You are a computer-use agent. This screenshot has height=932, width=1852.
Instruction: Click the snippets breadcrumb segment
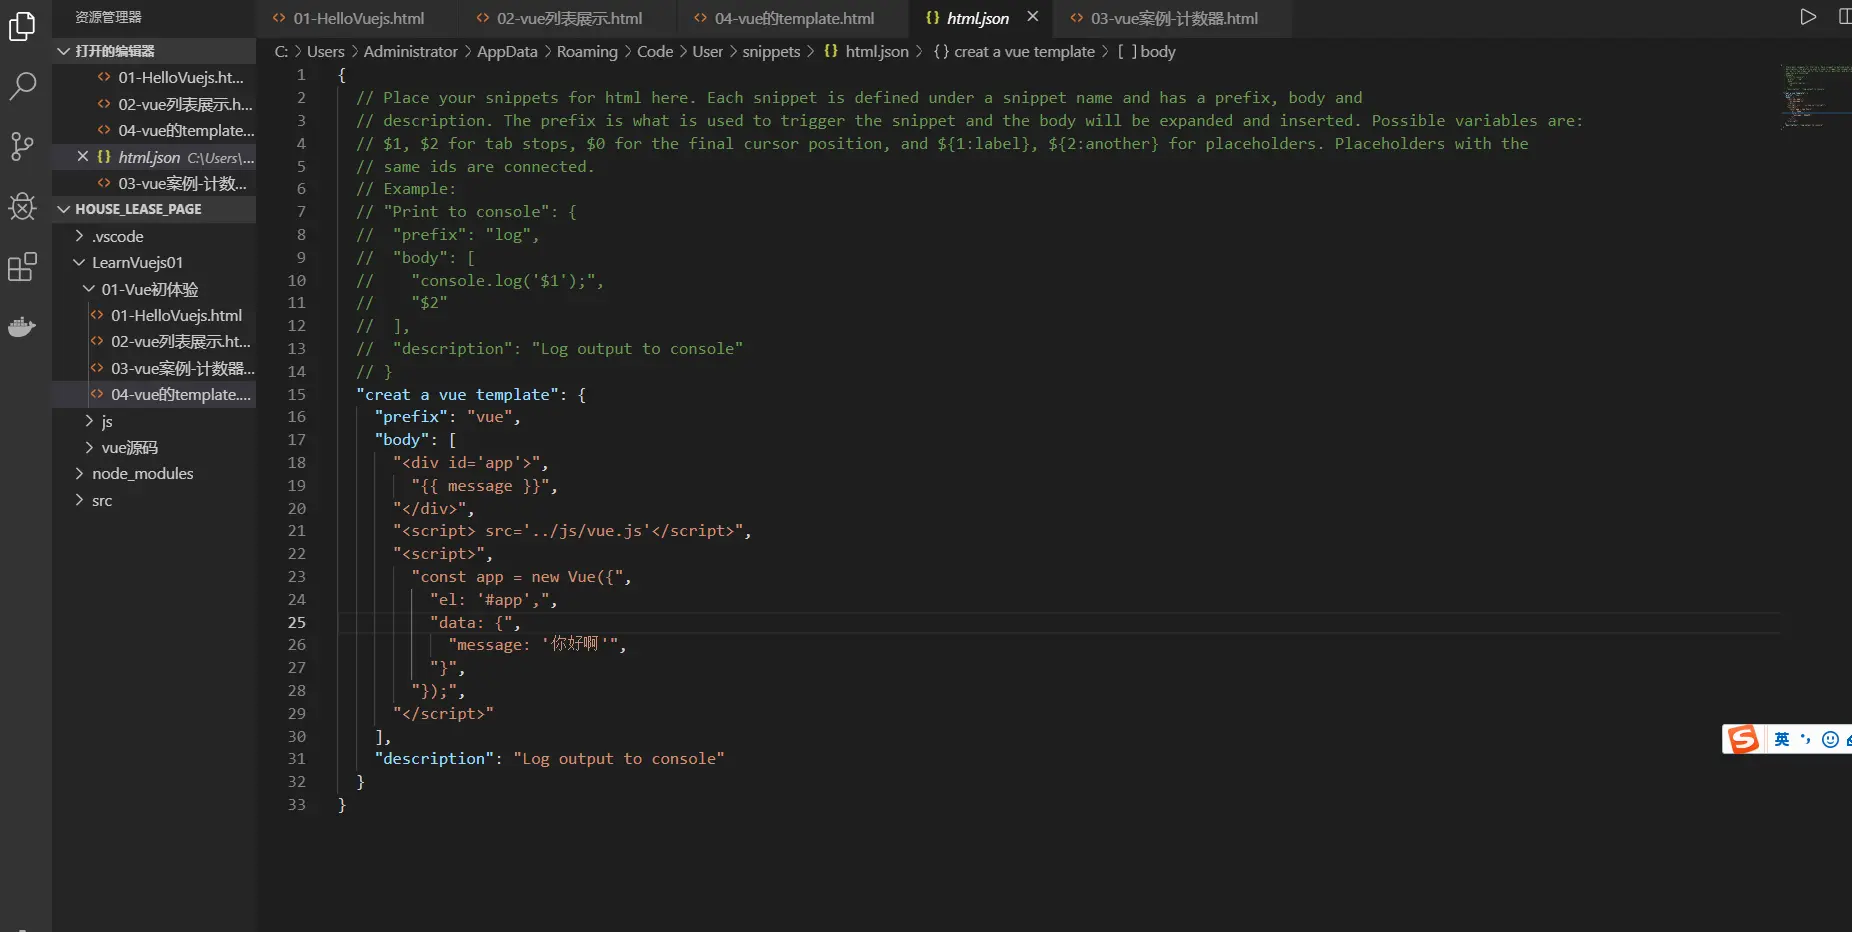pyautogui.click(x=770, y=52)
